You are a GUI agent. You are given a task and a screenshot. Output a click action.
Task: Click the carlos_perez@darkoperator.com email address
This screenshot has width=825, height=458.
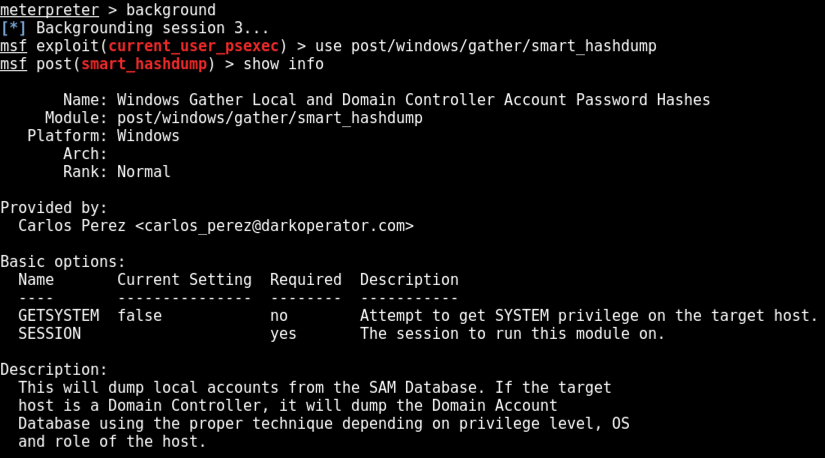[x=273, y=226]
